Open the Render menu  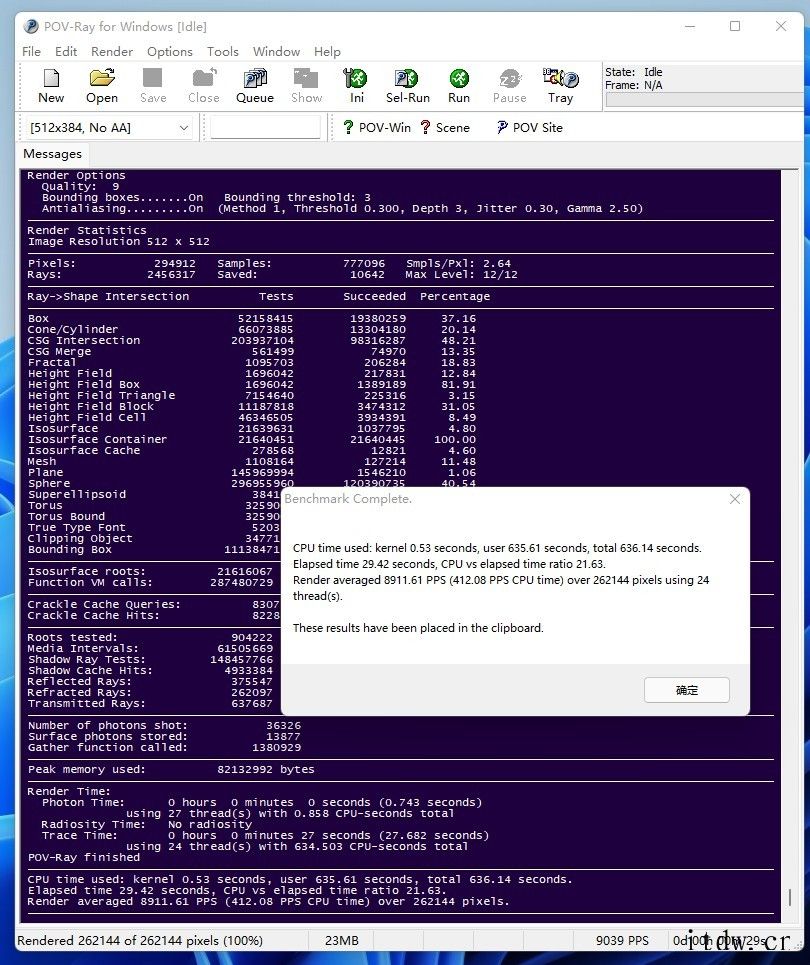coord(112,52)
